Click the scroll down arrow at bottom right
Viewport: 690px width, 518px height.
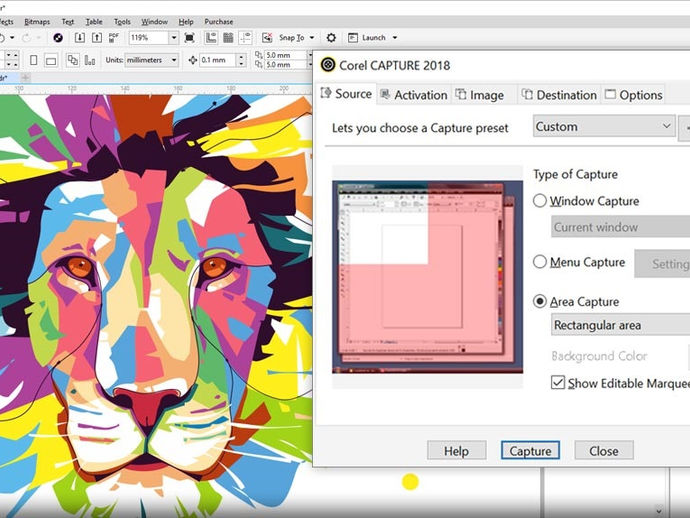click(x=659, y=511)
